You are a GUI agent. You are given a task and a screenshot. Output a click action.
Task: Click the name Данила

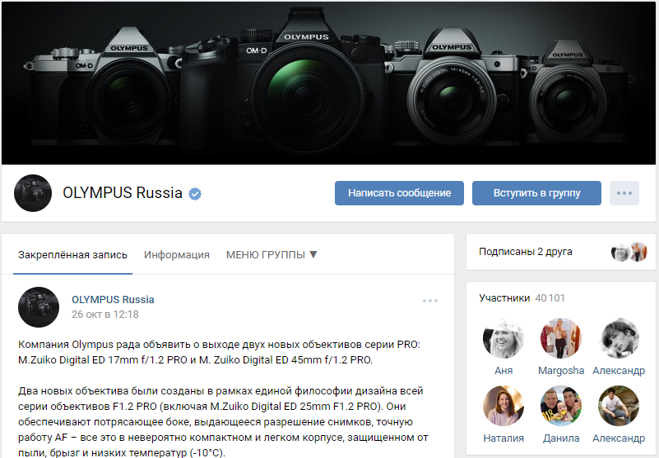tap(561, 438)
